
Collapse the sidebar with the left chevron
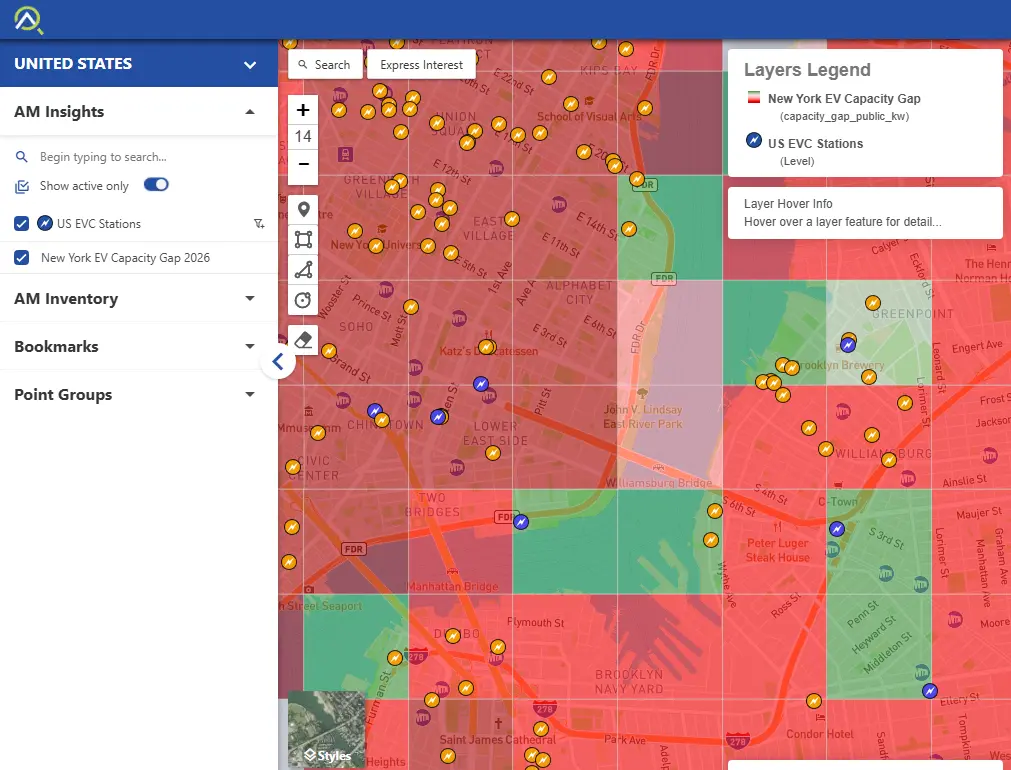278,362
